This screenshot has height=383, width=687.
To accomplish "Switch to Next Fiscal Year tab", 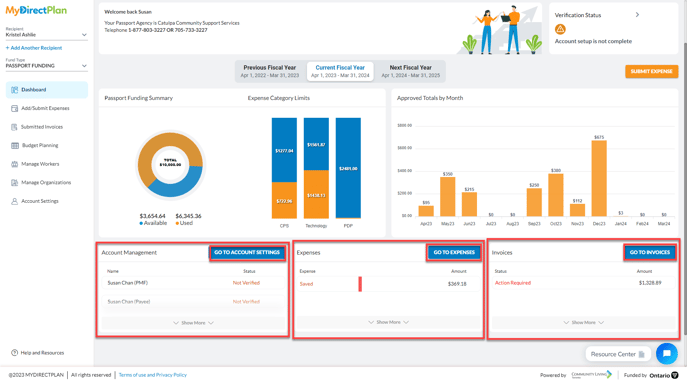I will point(411,71).
